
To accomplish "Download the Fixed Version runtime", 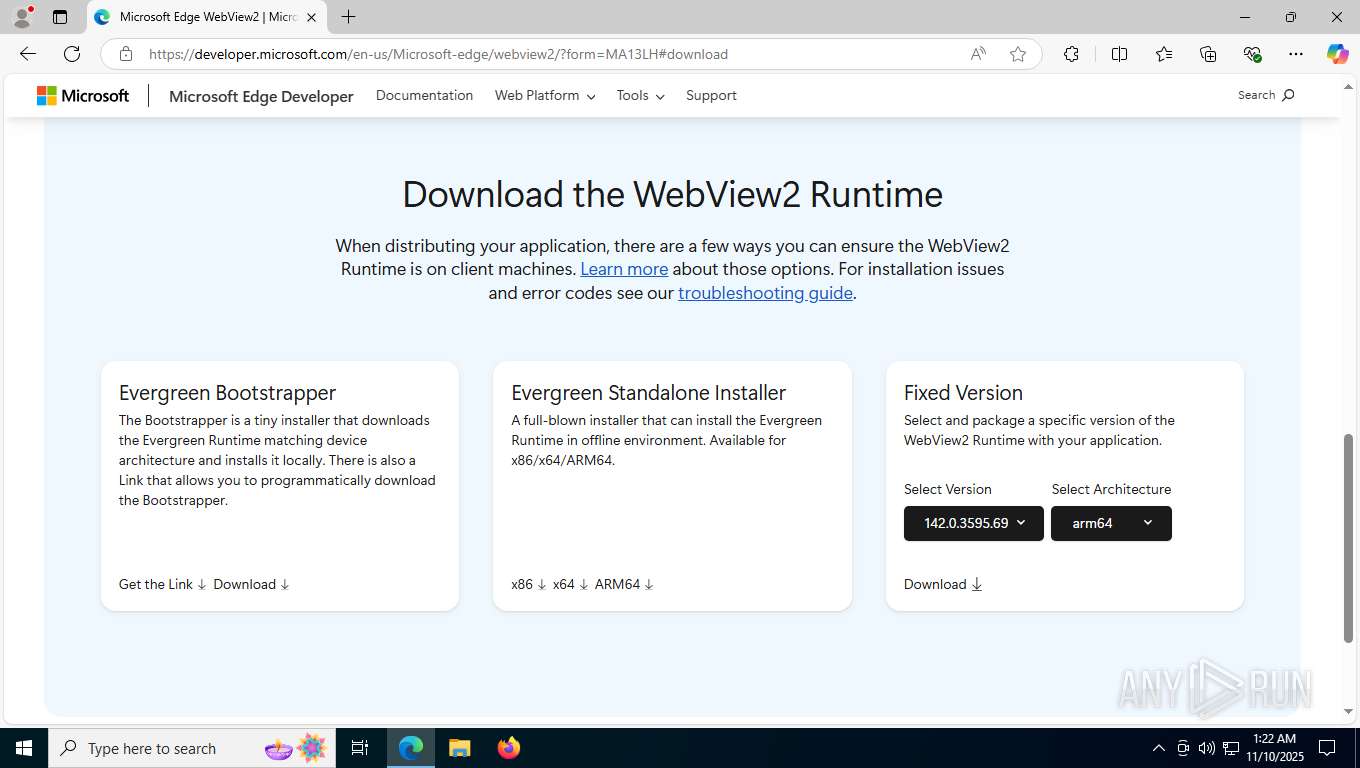I will 943,584.
